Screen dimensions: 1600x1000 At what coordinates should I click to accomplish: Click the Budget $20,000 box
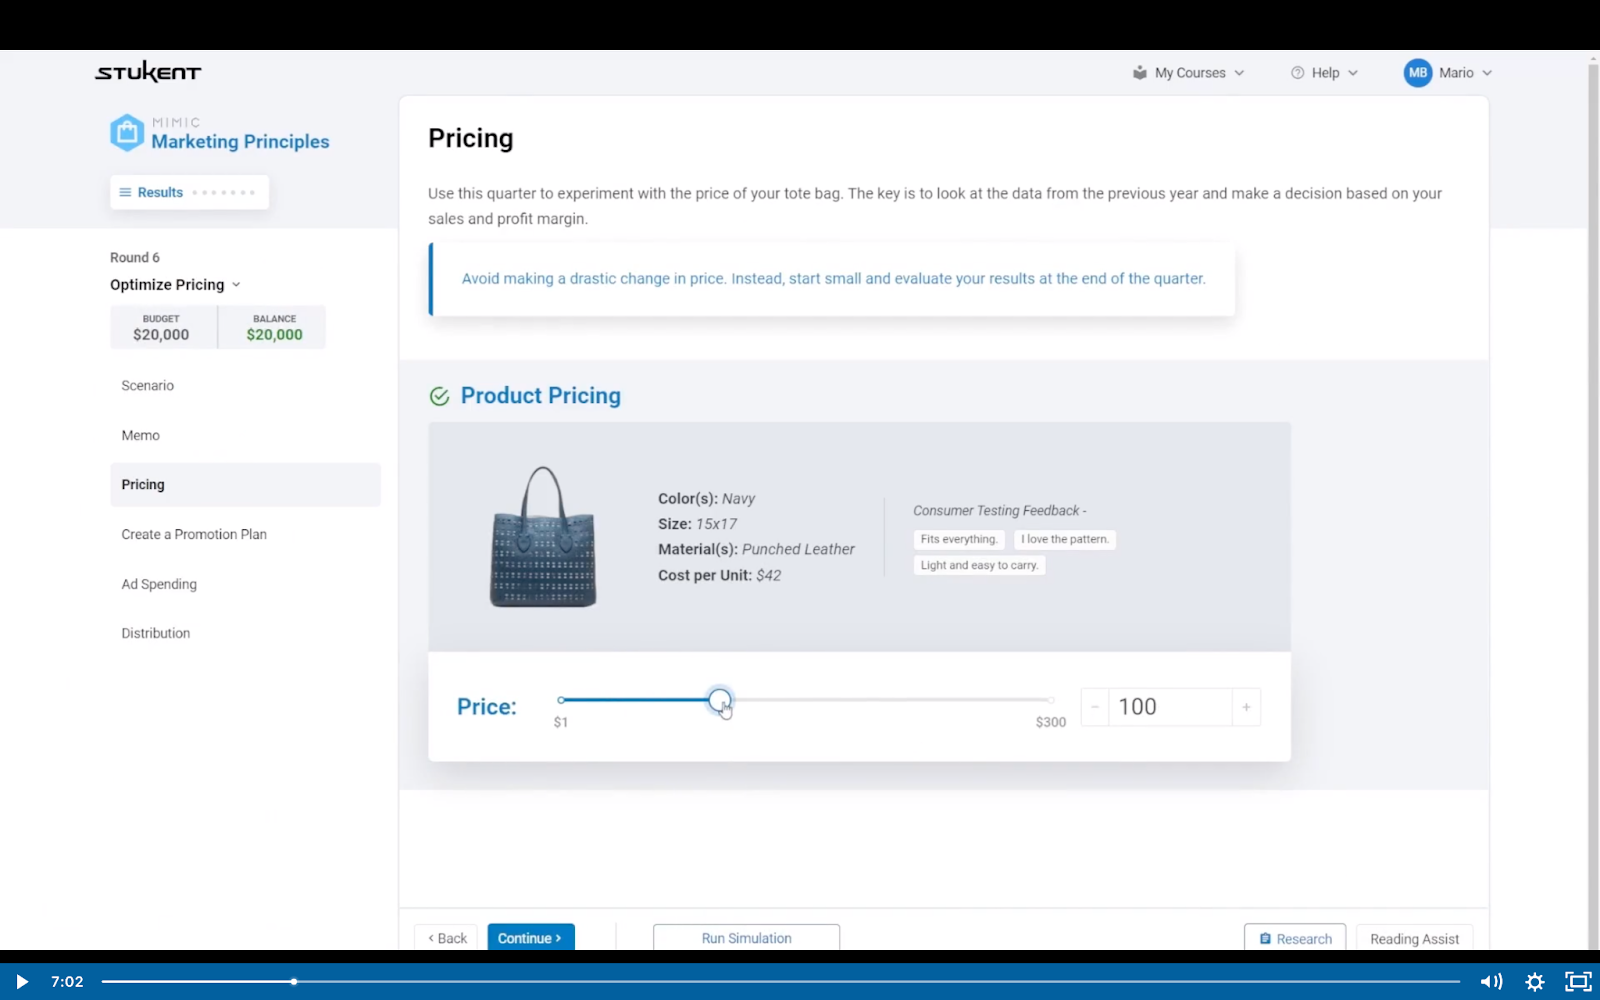[162, 328]
